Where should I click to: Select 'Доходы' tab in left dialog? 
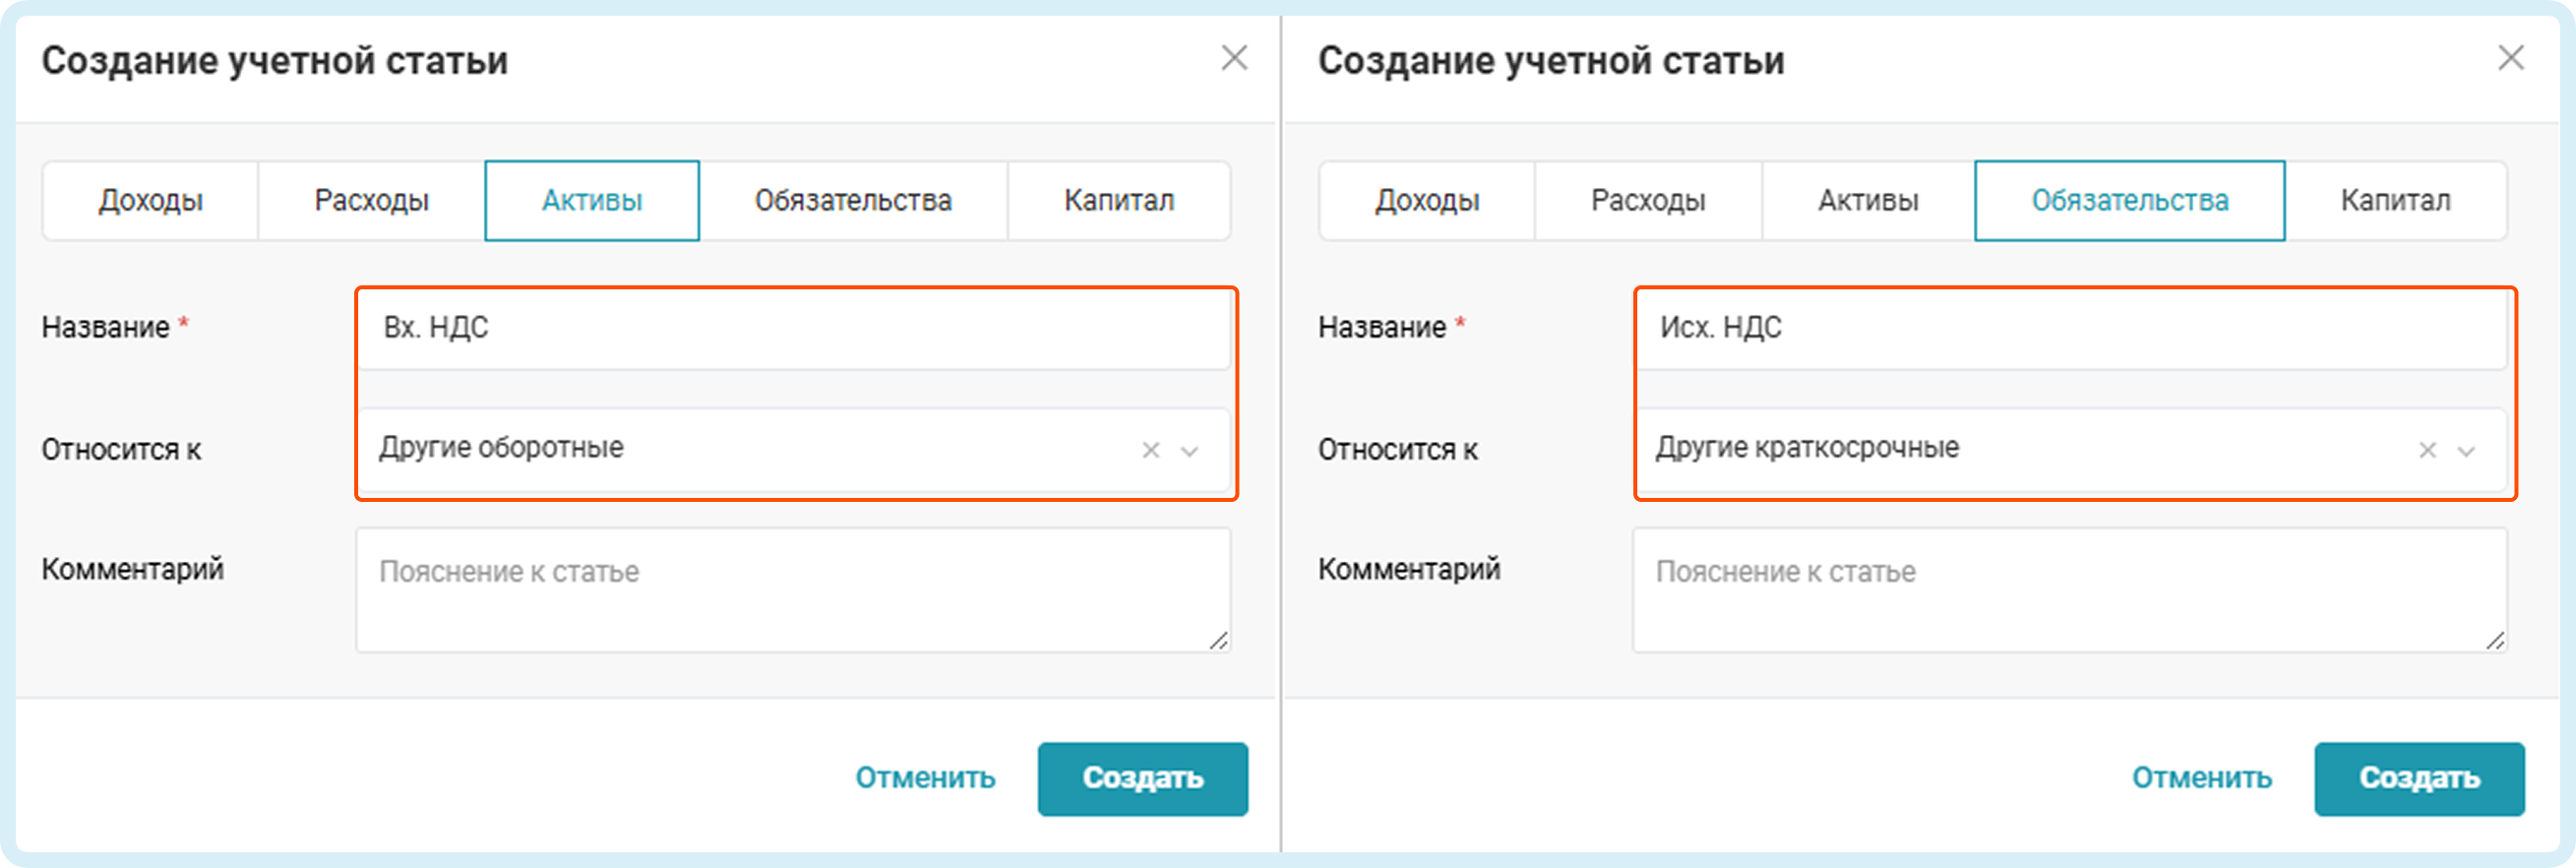coord(151,201)
